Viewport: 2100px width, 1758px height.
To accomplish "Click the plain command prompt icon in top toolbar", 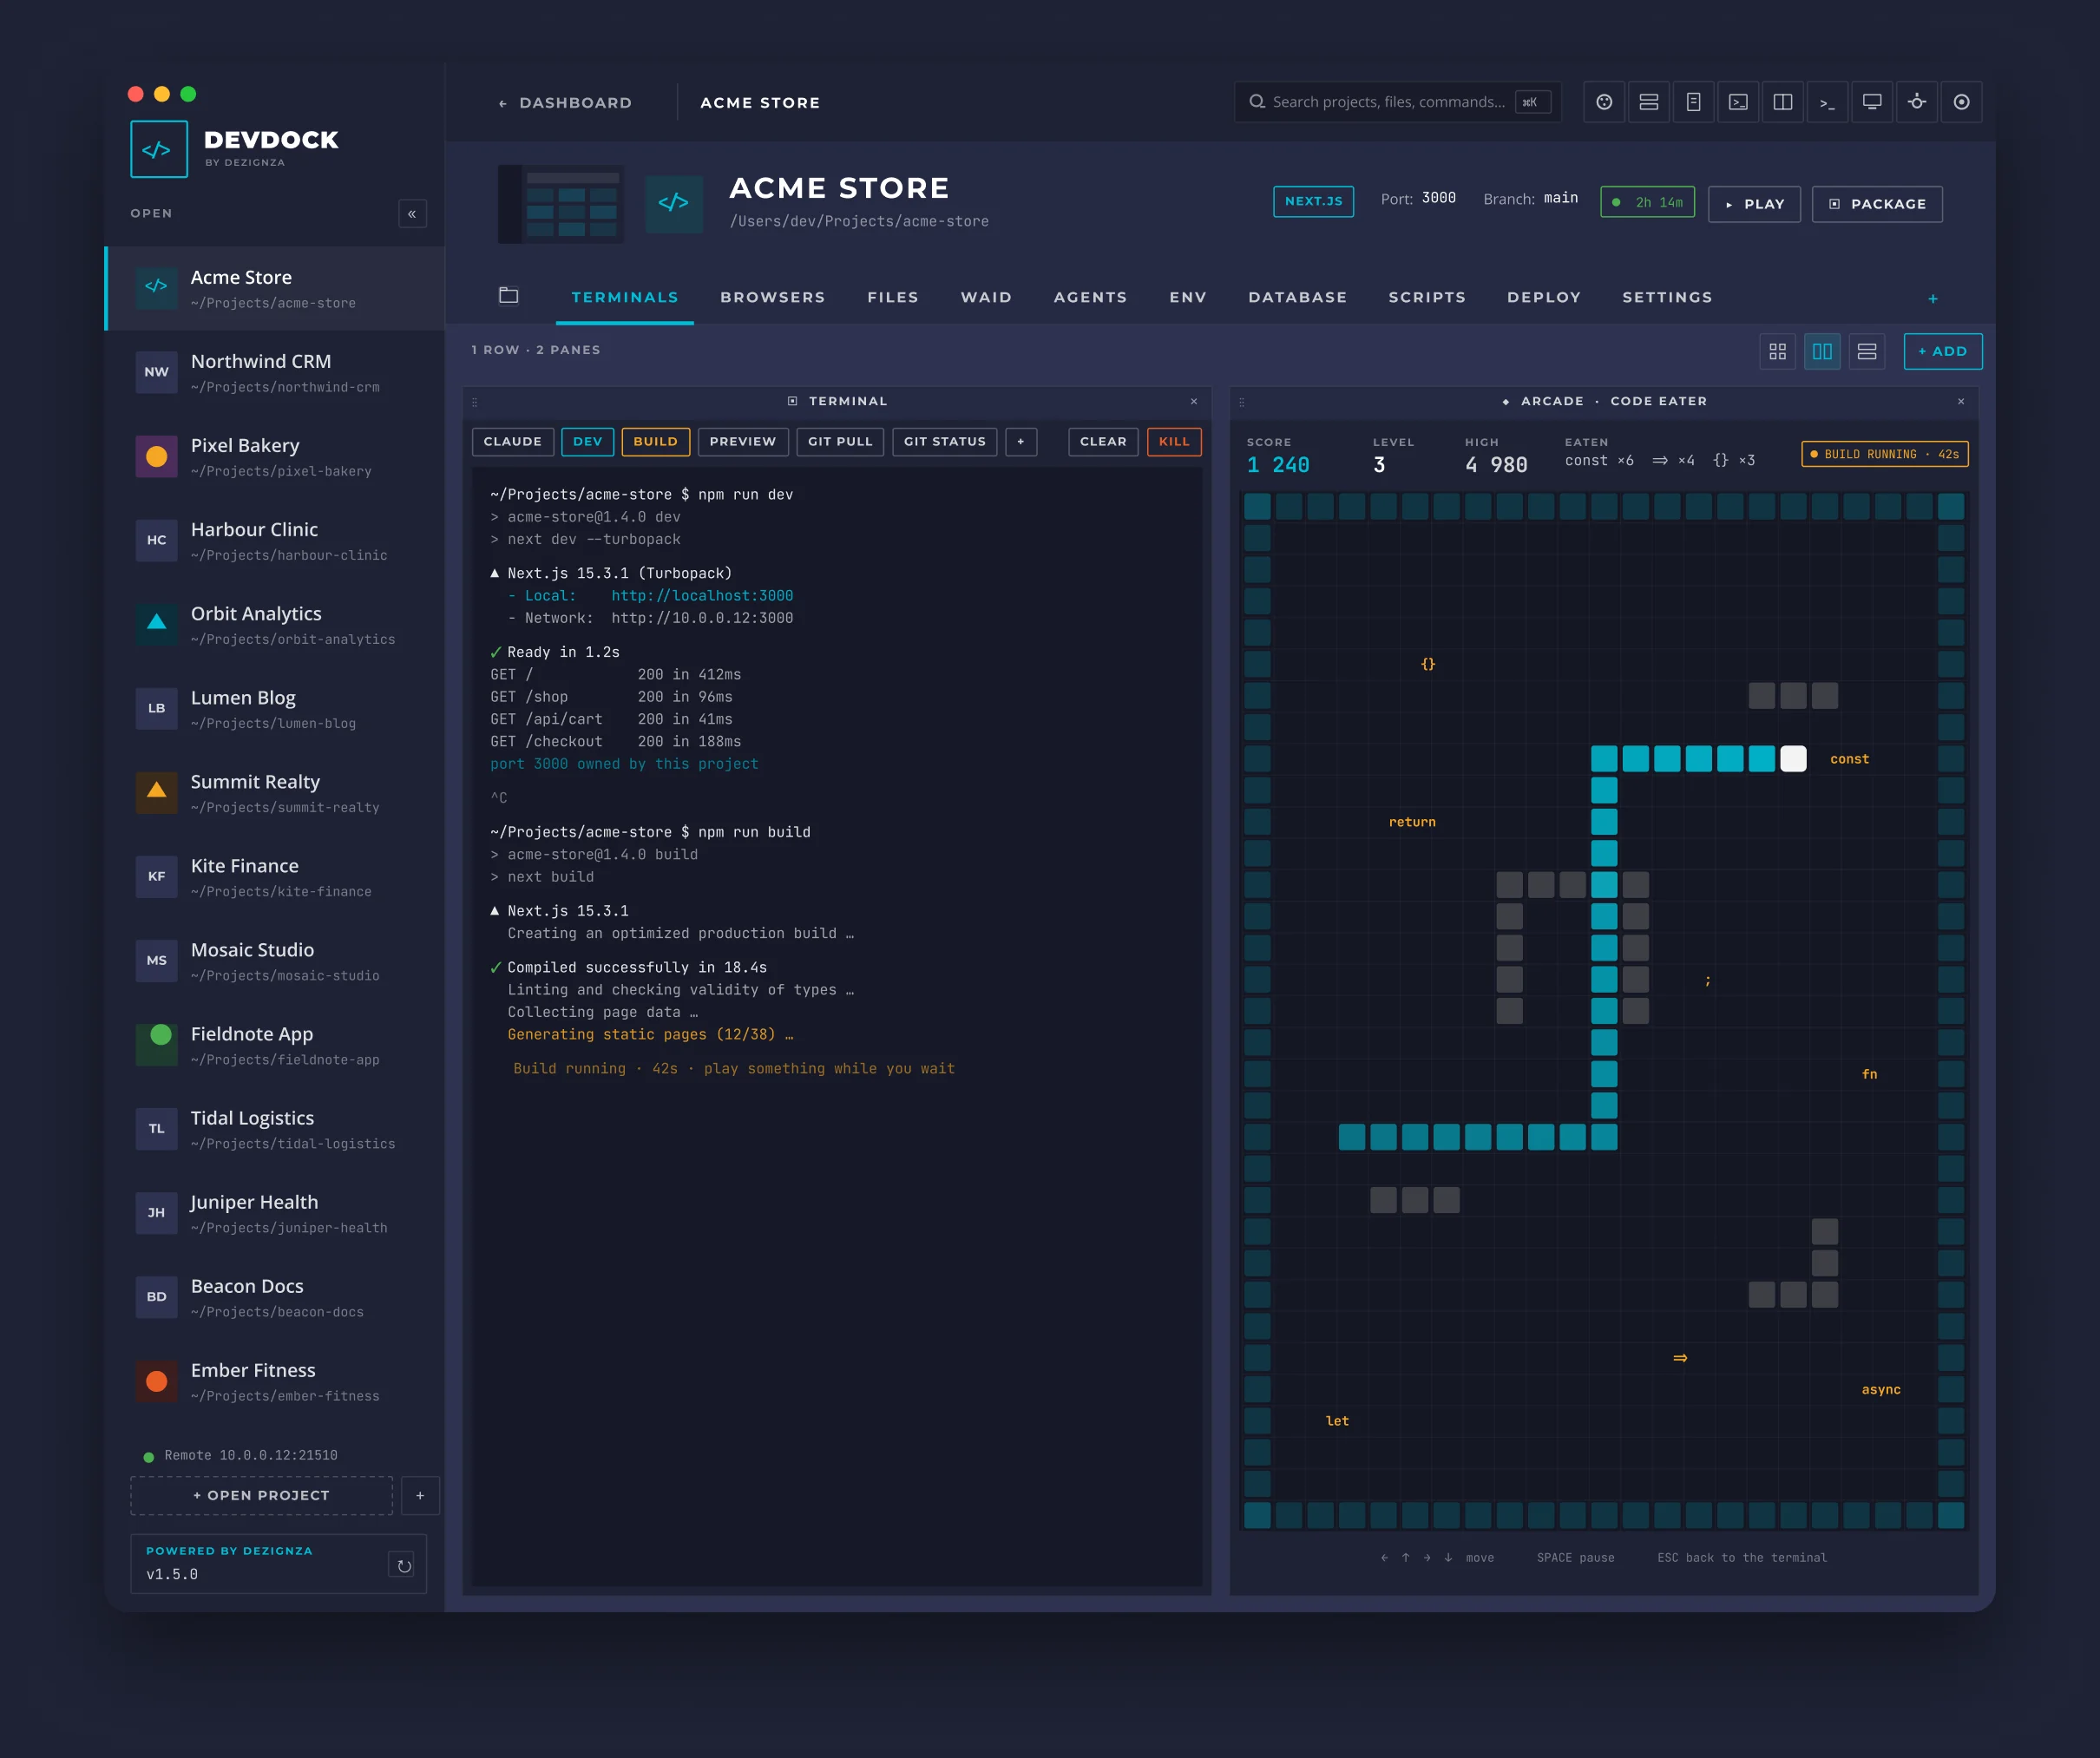I will tap(1827, 102).
